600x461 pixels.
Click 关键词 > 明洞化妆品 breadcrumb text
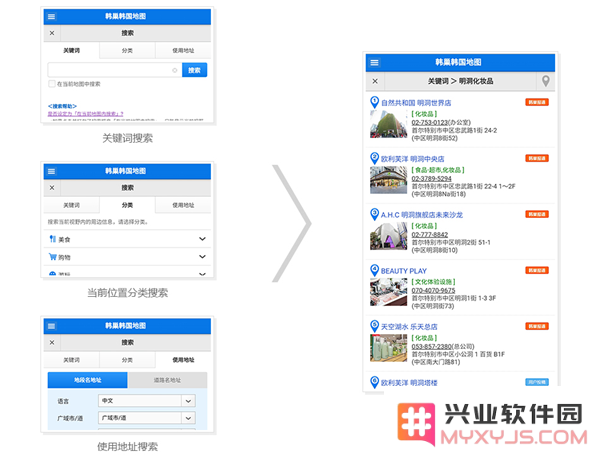click(460, 81)
